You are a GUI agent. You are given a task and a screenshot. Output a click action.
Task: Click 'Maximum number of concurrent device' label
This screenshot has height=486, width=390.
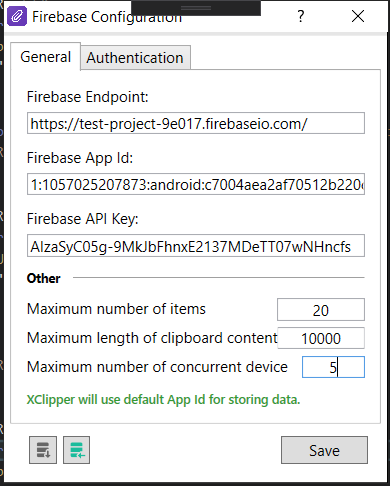pos(157,367)
